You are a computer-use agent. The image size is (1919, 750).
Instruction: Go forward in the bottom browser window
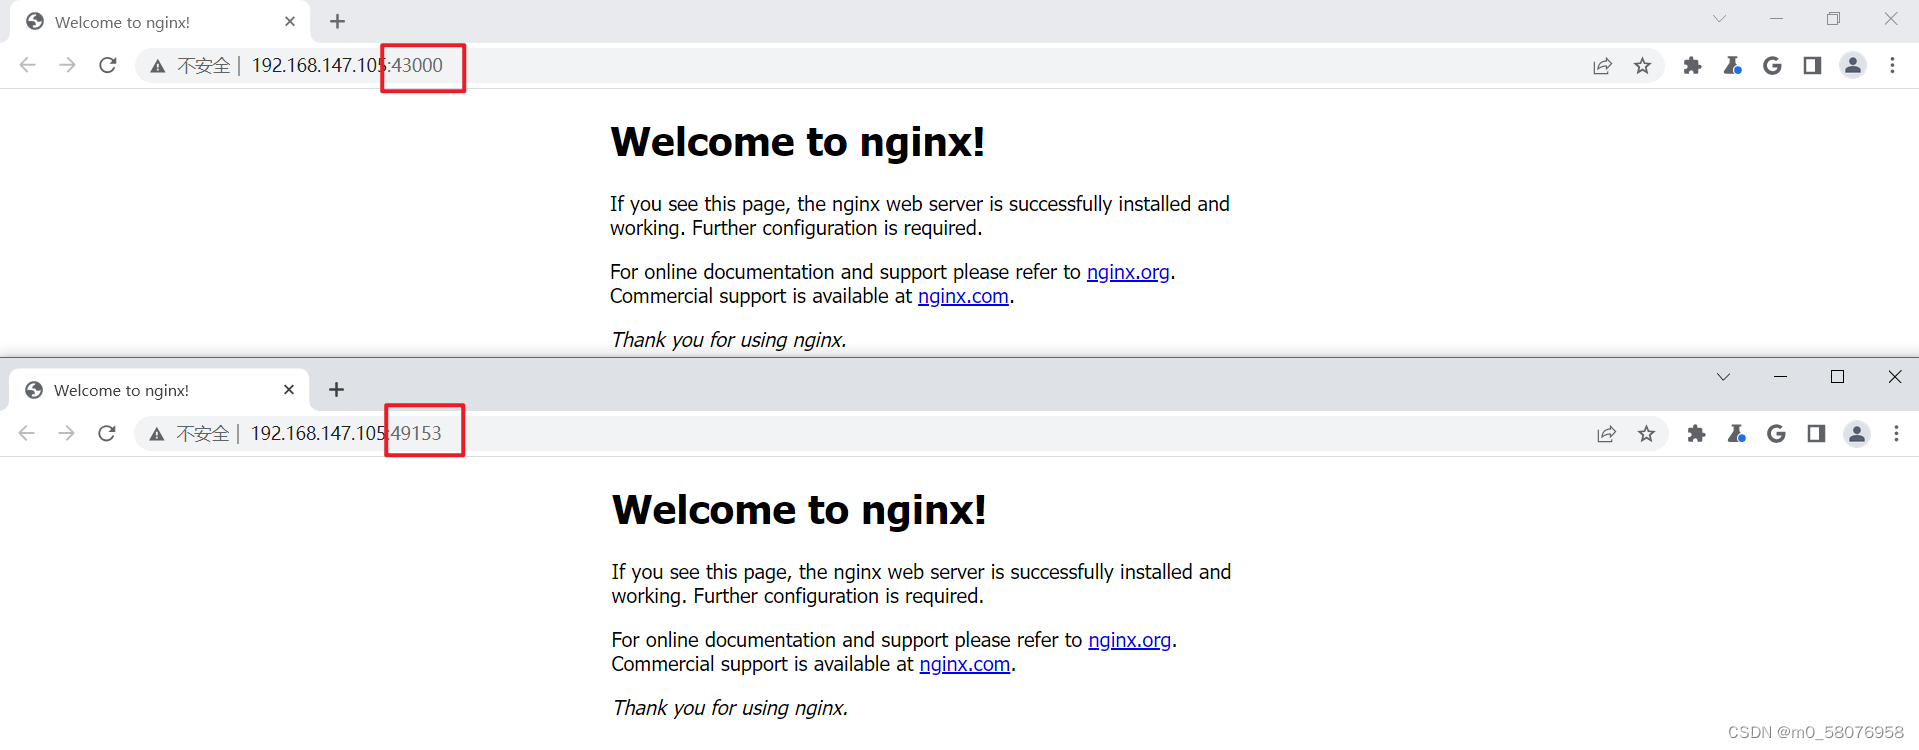tap(66, 433)
